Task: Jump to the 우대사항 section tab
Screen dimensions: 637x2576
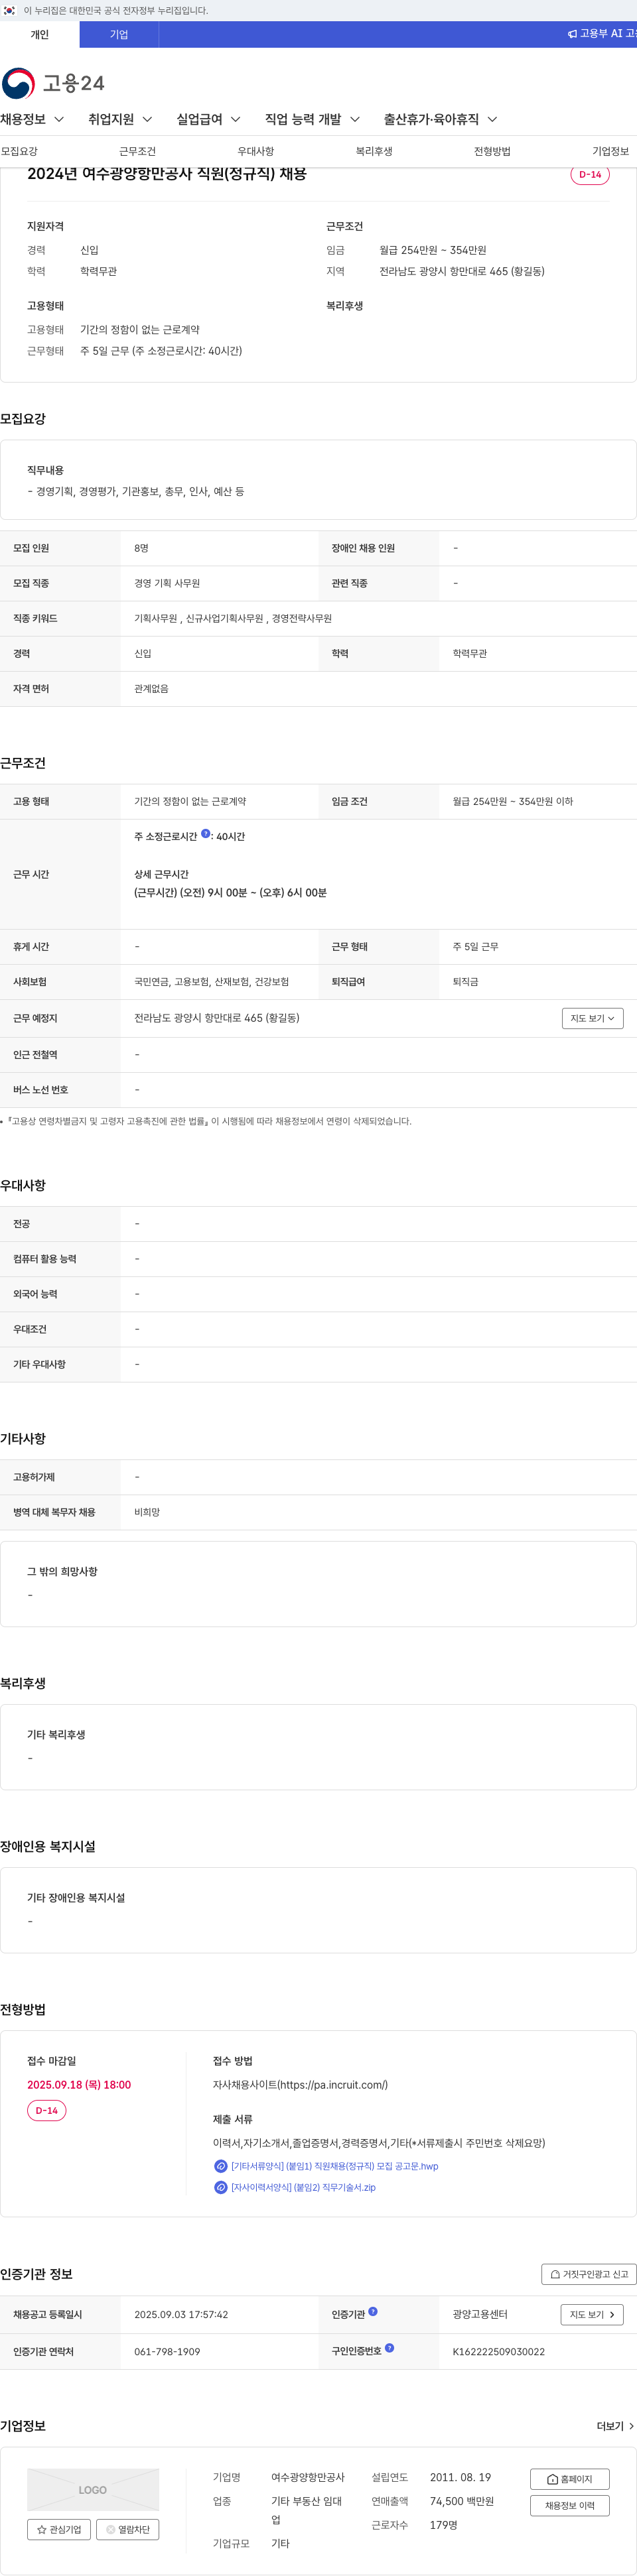Action: [255, 151]
